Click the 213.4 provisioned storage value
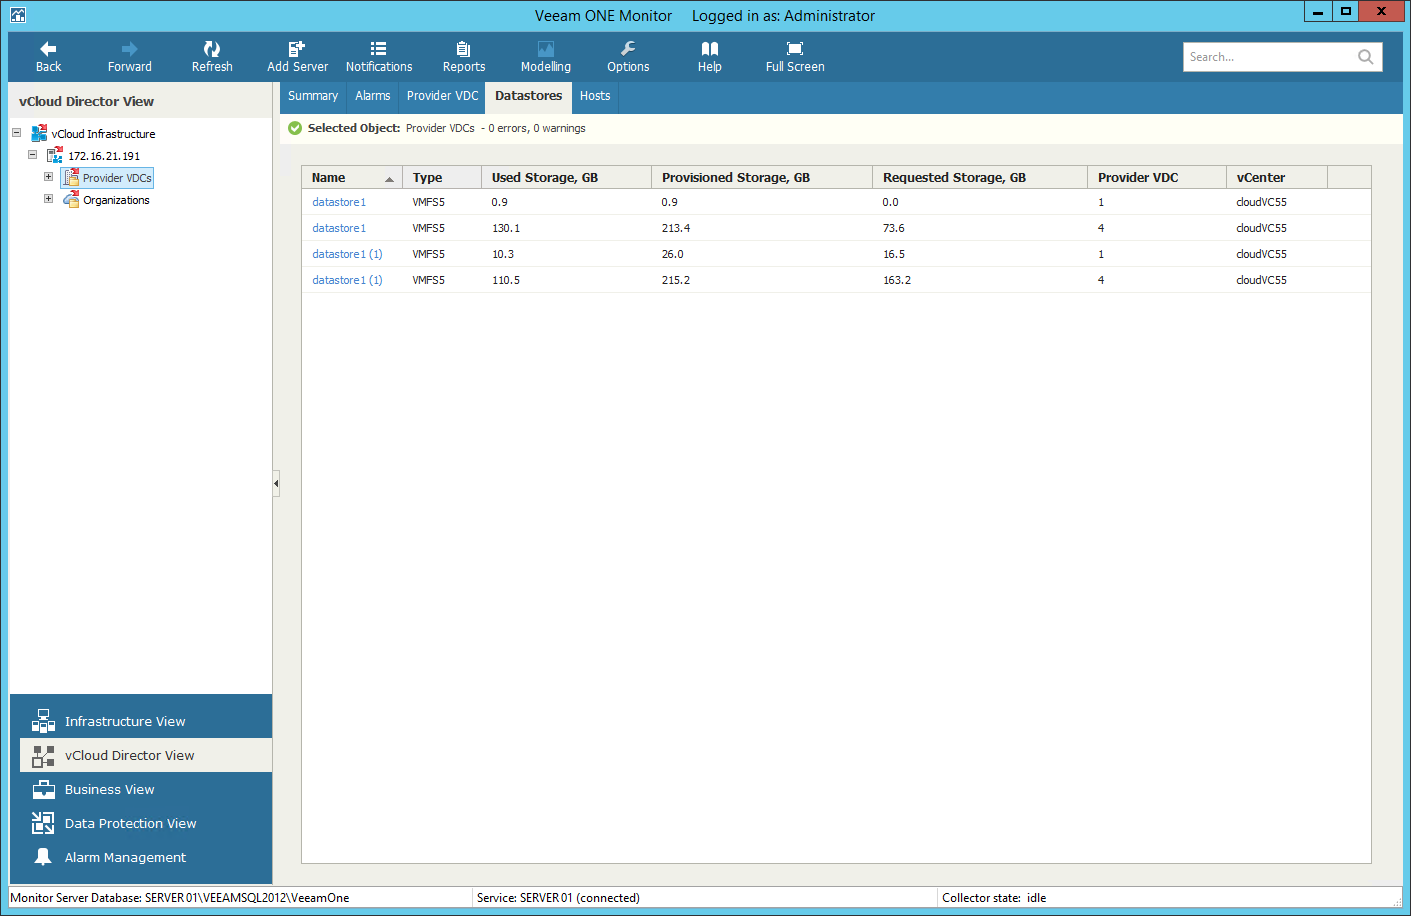Screen dimensions: 1411x916 point(676,228)
